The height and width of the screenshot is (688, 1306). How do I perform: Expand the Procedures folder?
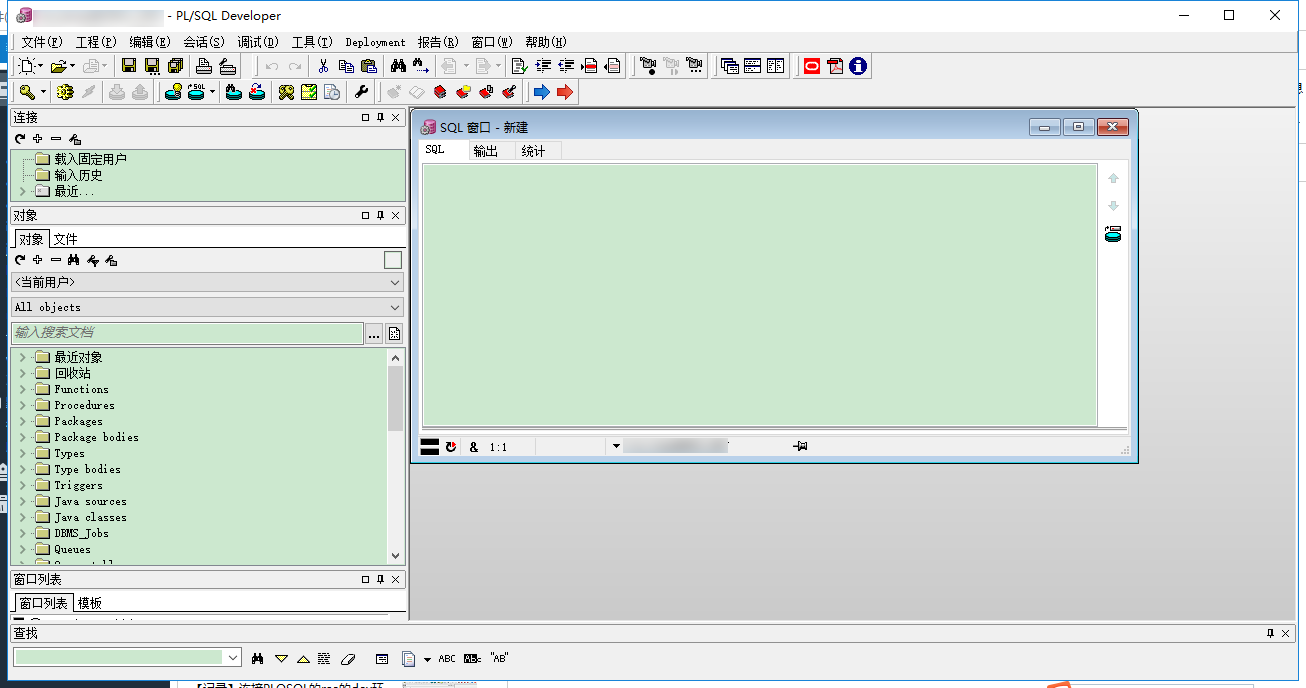point(23,405)
